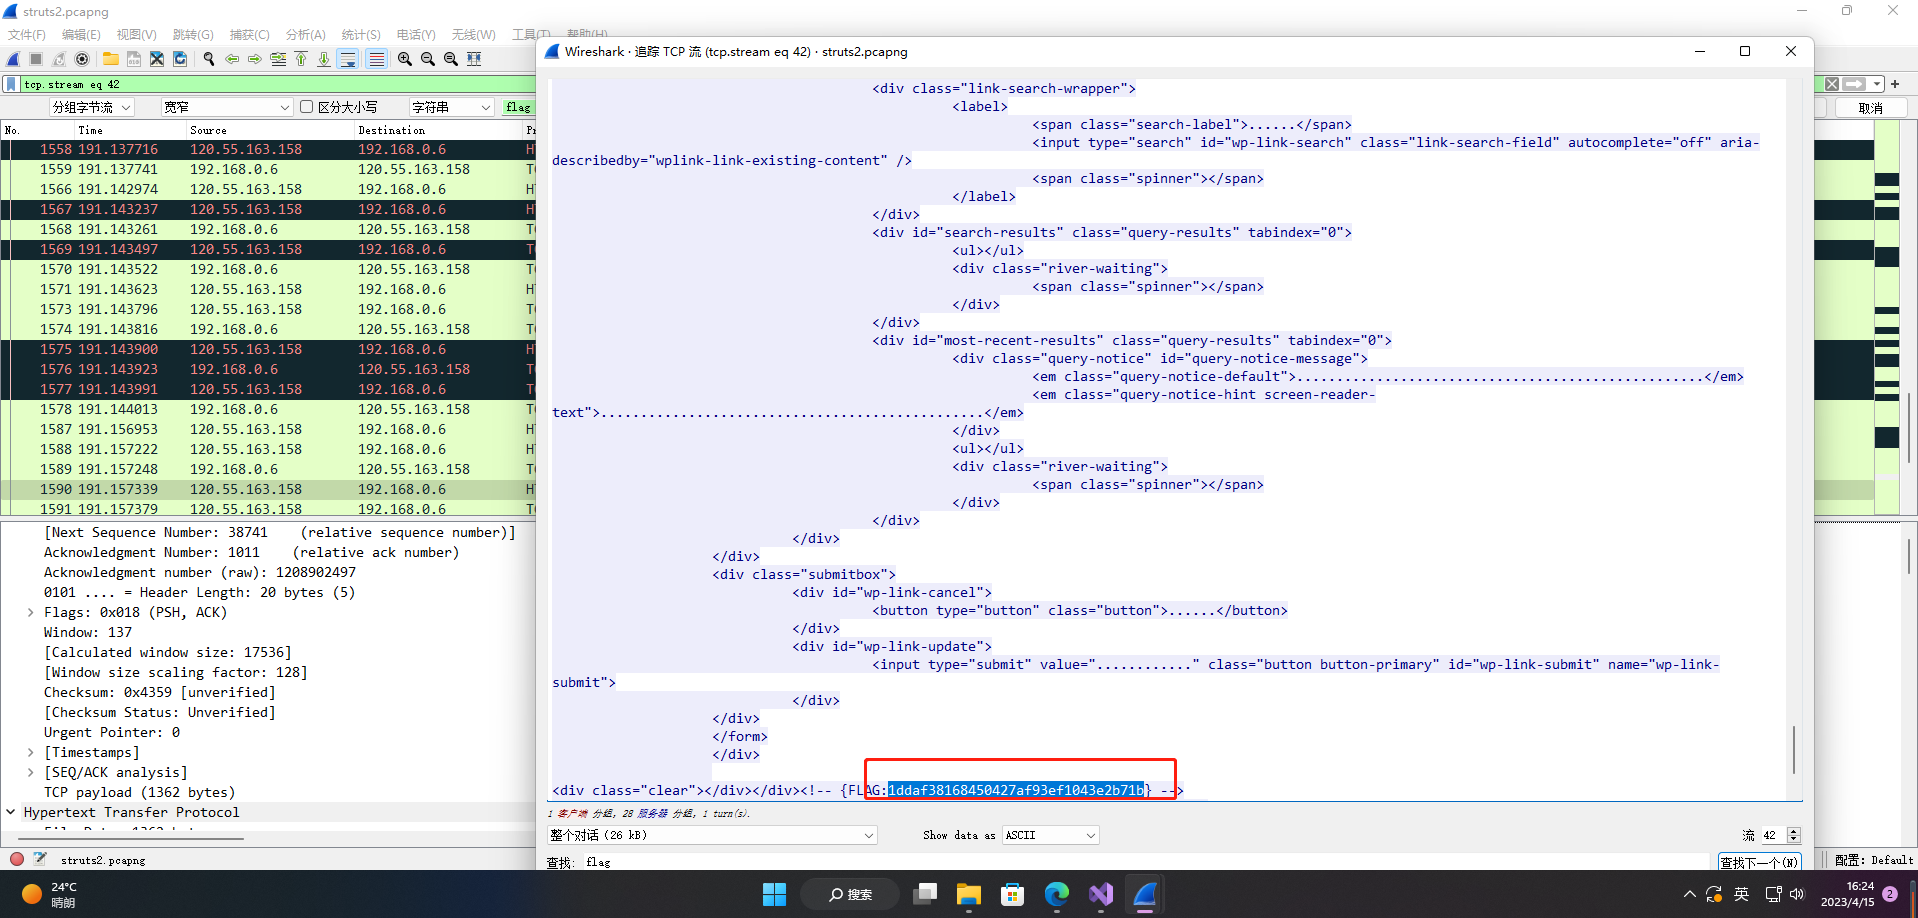Click the tcp.stream eq 42 filter field

[278, 84]
